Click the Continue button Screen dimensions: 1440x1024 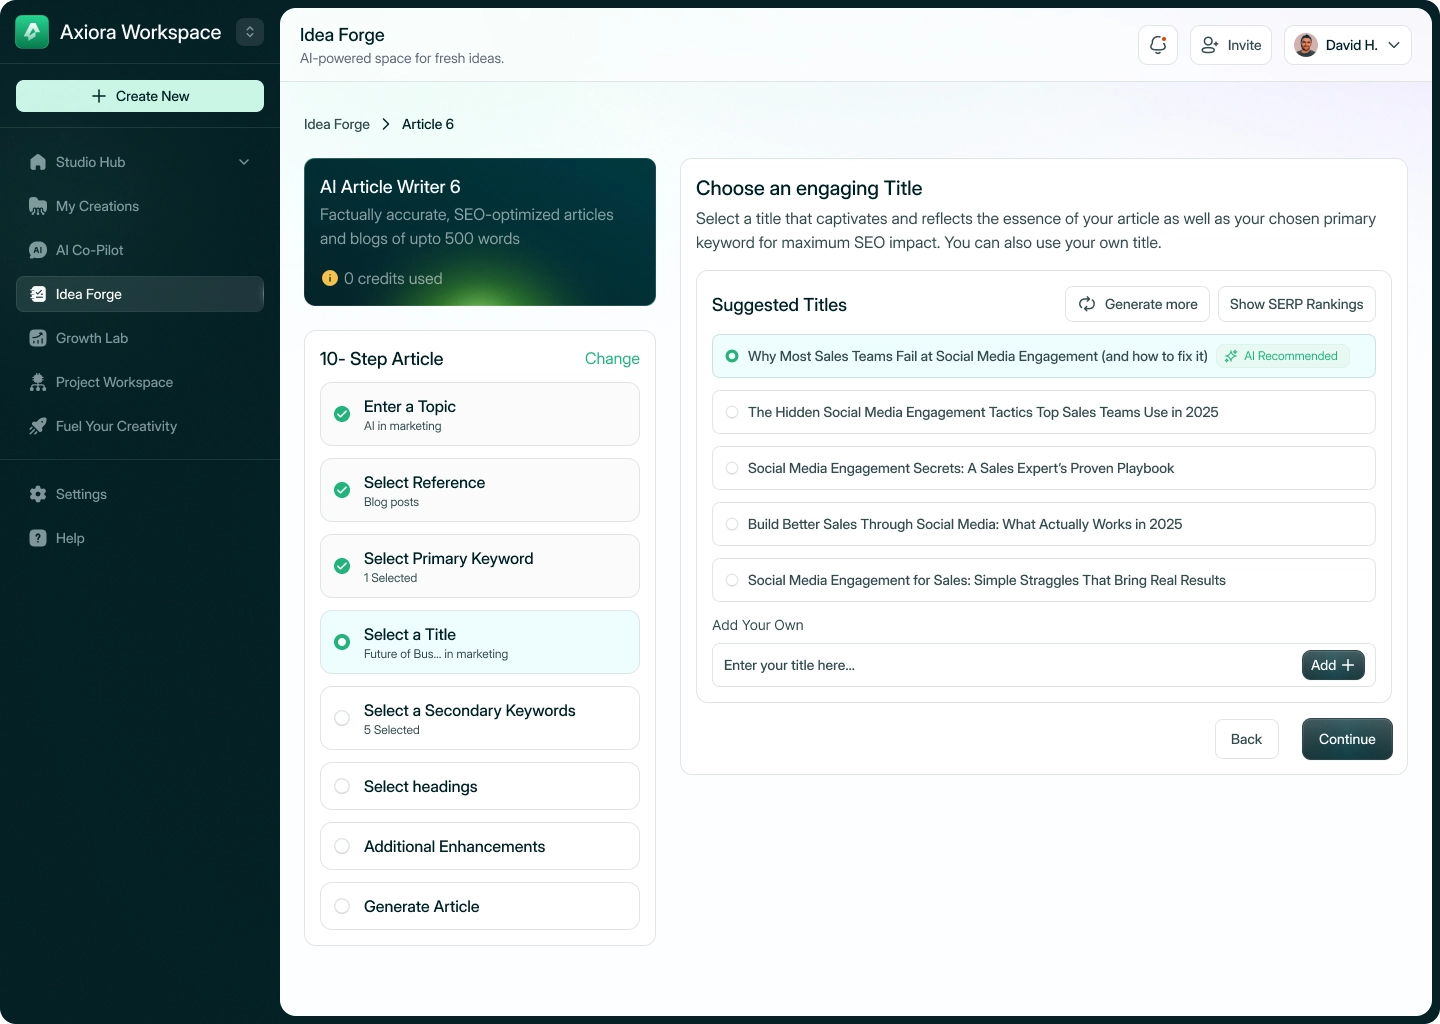point(1346,739)
